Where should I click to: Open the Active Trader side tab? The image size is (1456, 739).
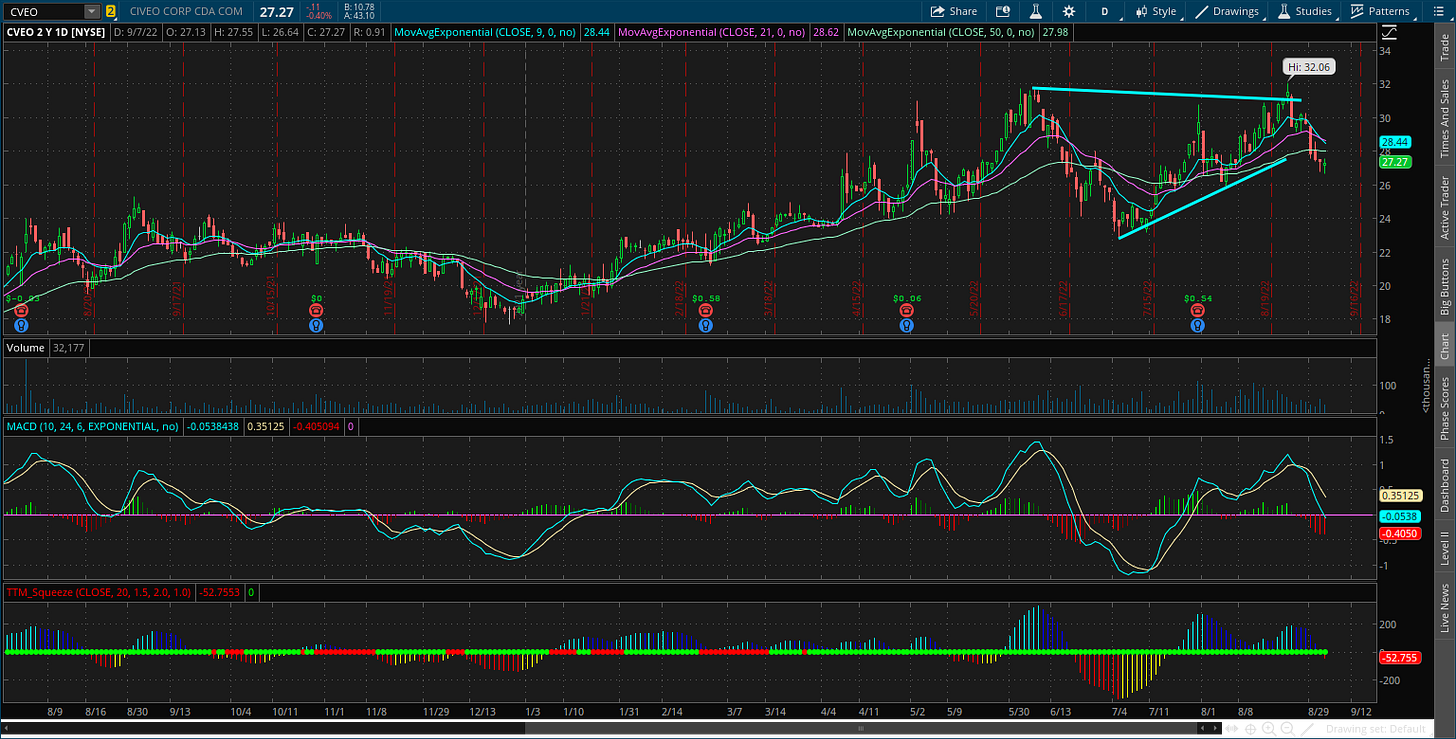[x=1444, y=208]
